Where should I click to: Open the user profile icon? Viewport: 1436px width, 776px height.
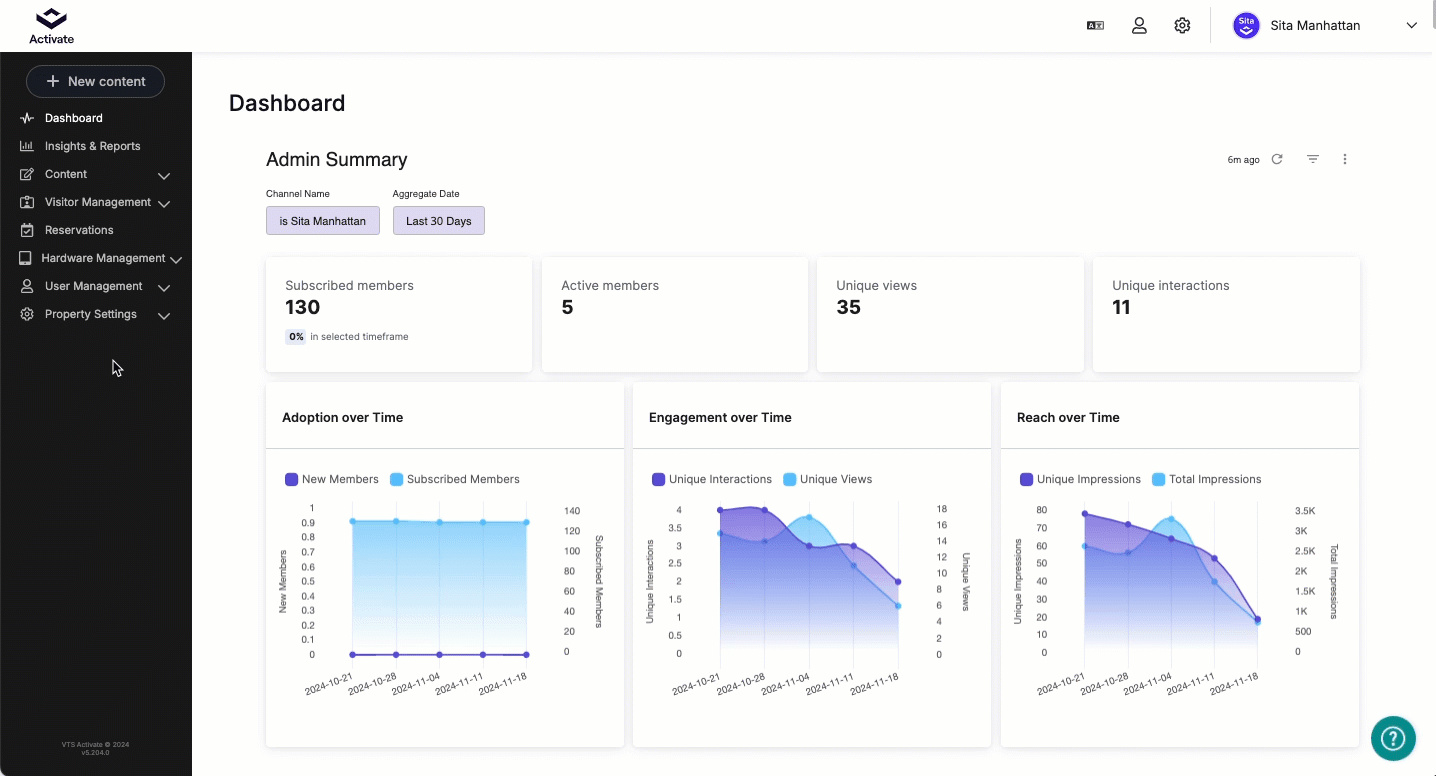point(1139,26)
